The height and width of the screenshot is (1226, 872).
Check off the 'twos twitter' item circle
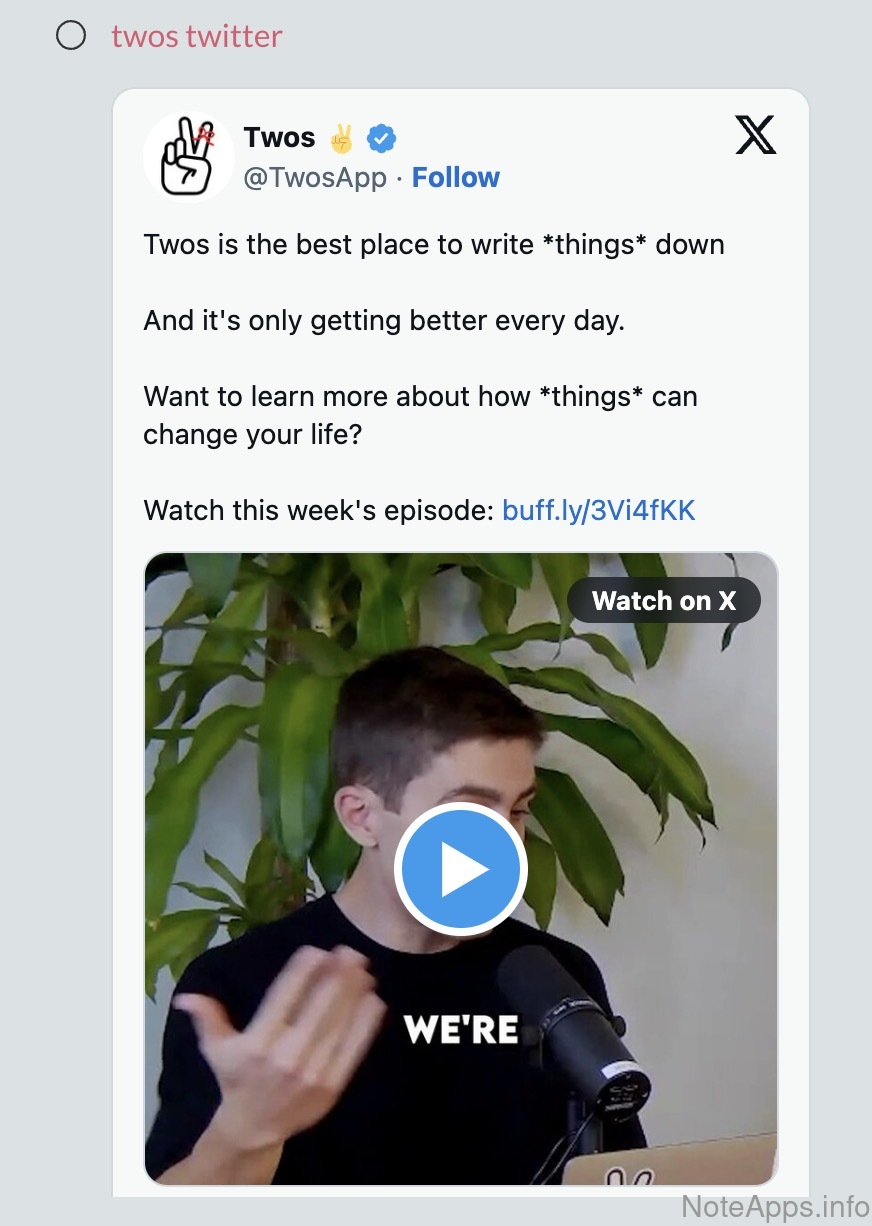(x=71, y=36)
